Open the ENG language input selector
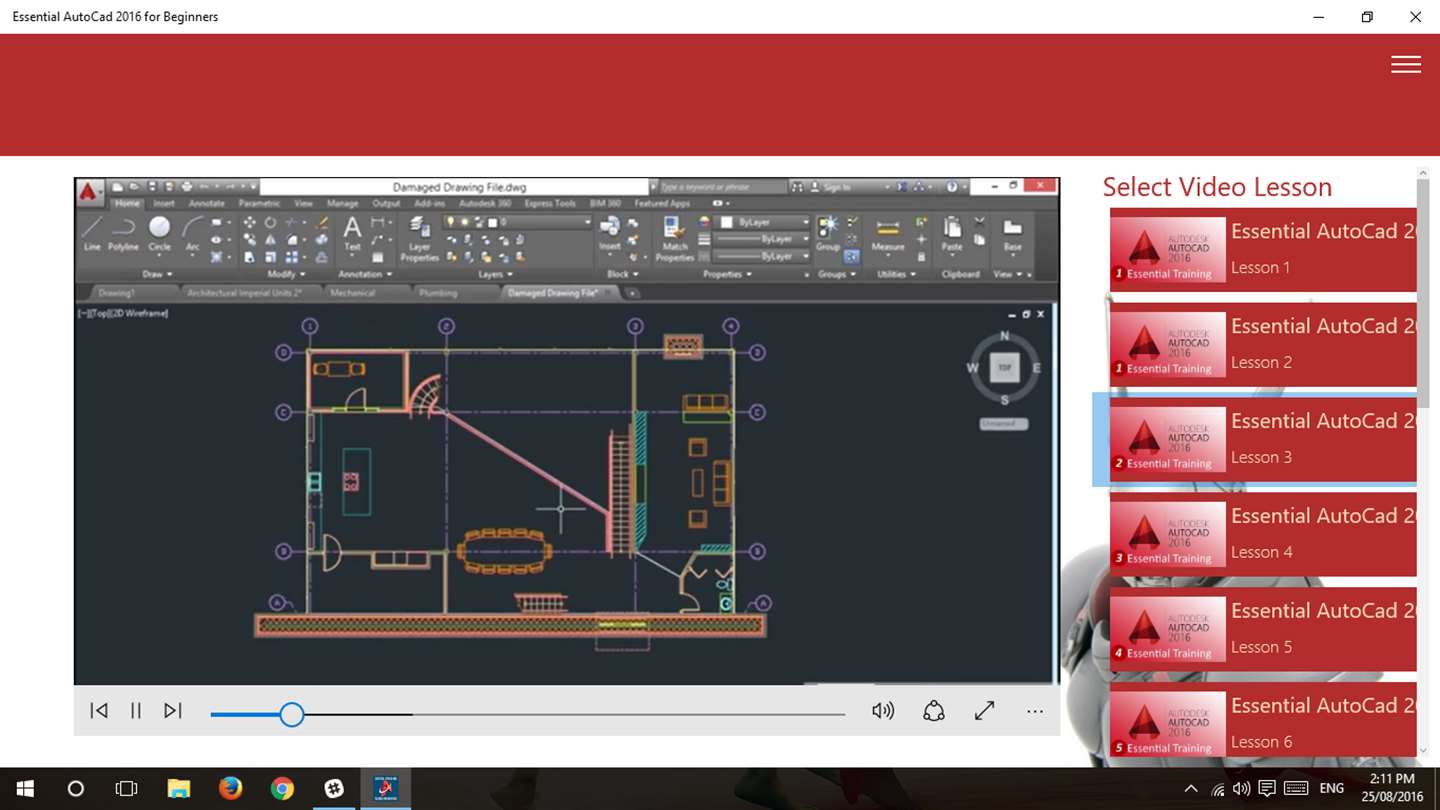 pyautogui.click(x=1331, y=789)
